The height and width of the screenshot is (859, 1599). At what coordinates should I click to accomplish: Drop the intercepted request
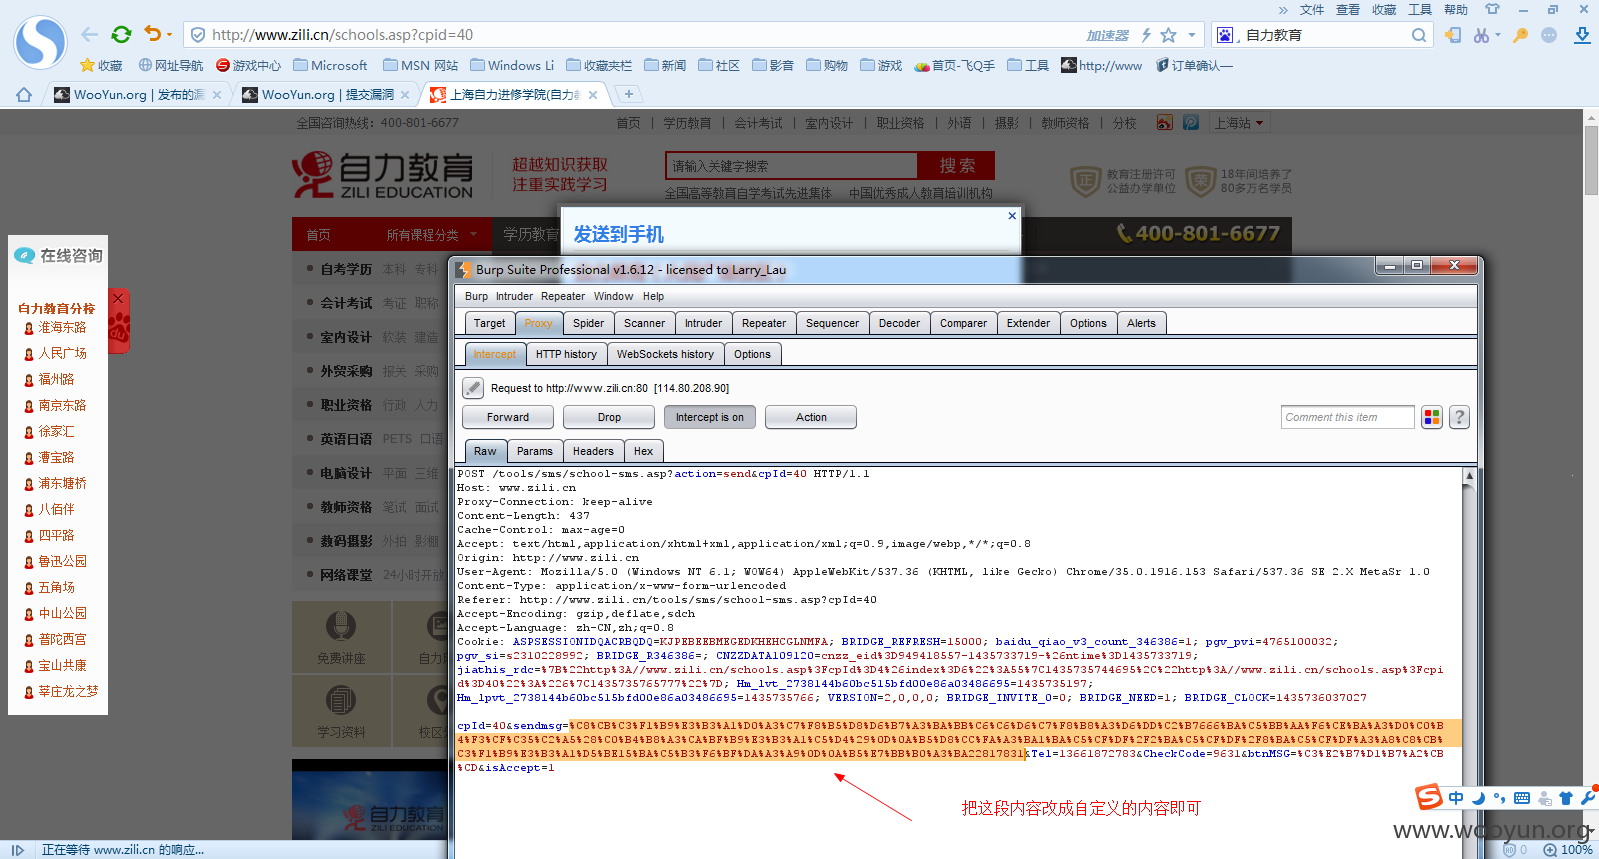(x=609, y=417)
